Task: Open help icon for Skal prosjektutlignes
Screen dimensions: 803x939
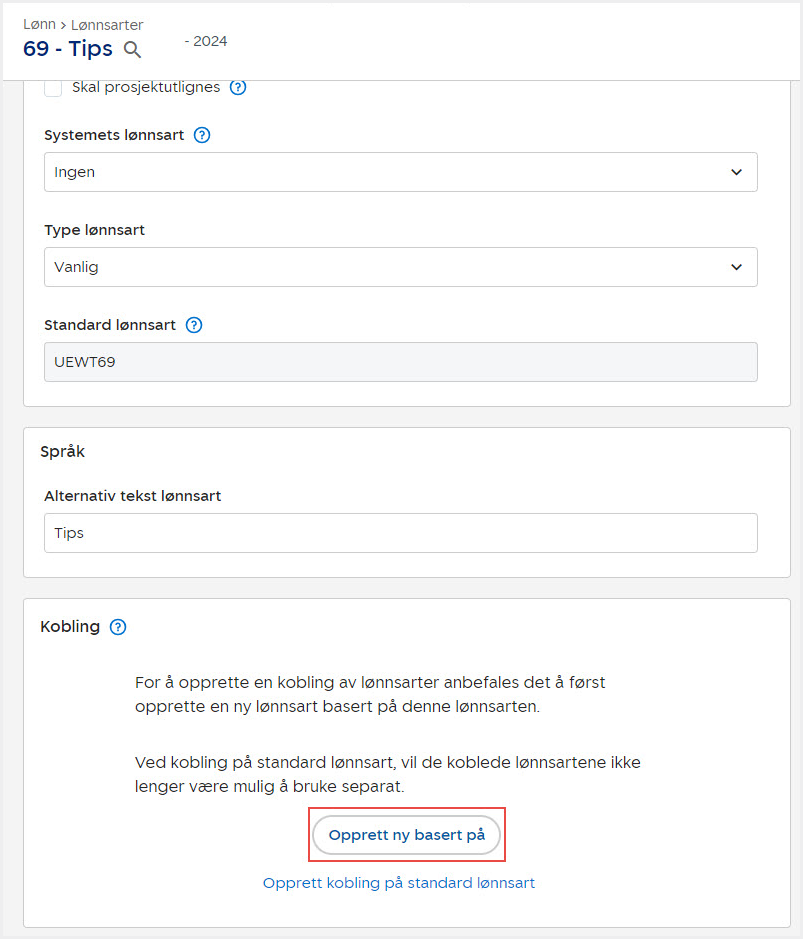Action: click(x=238, y=88)
